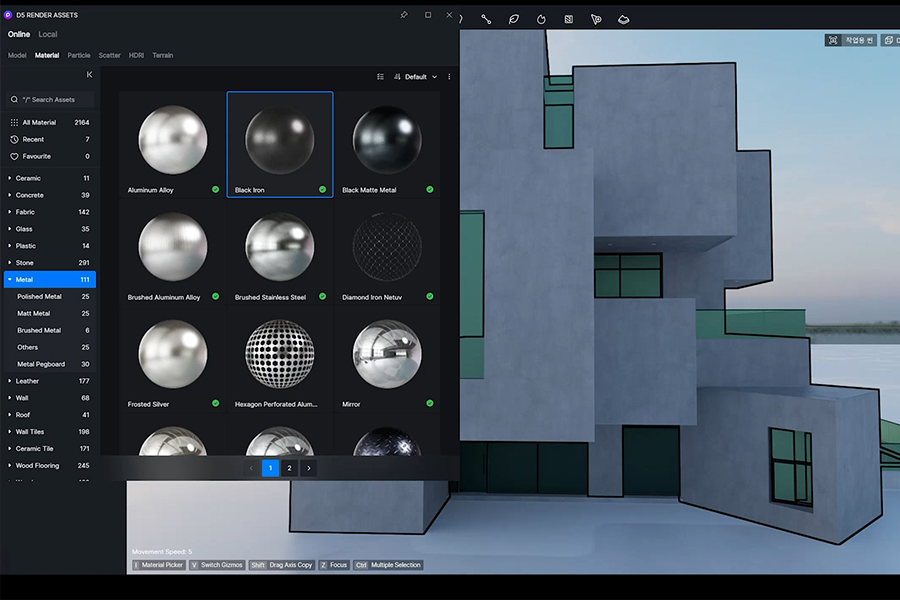Click the leaf vegetation tool icon

514,19
